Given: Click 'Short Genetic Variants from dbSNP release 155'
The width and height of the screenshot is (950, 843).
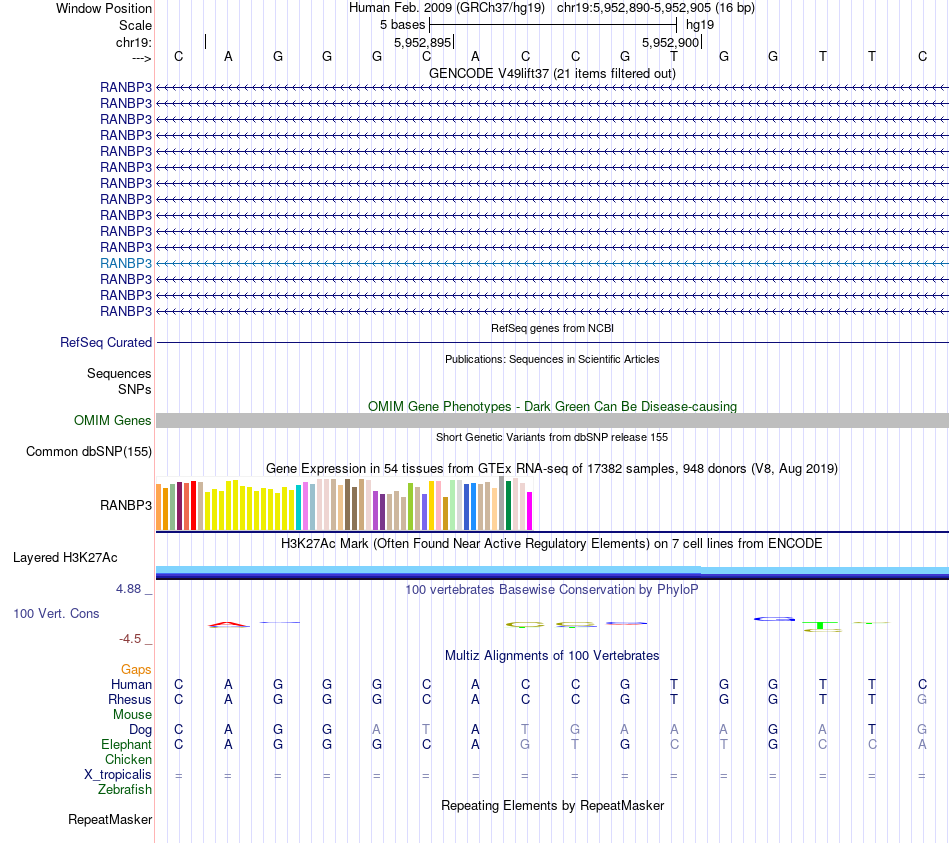Looking at the screenshot, I should tap(552, 437).
